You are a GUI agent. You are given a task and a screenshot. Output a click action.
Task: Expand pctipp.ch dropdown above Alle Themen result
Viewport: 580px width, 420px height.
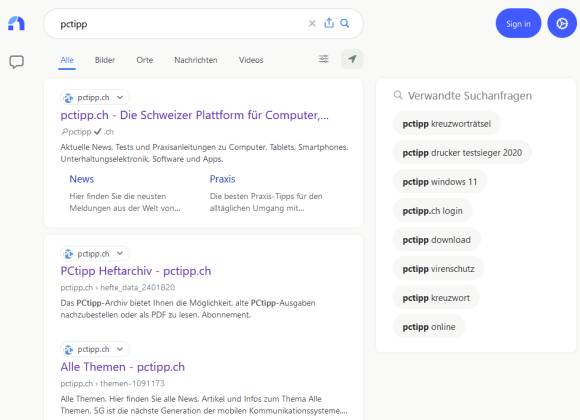pos(119,349)
